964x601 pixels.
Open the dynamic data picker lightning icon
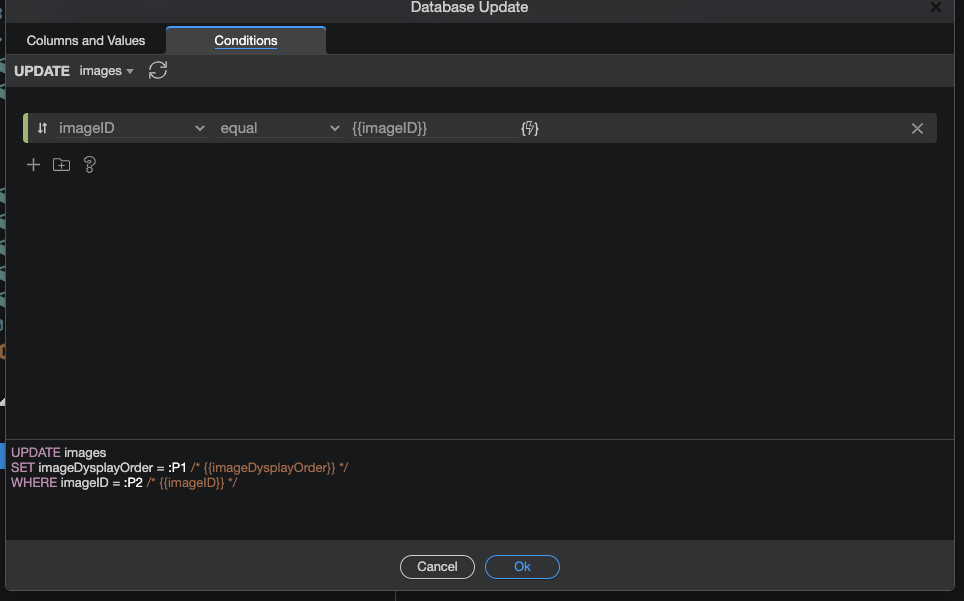529,128
